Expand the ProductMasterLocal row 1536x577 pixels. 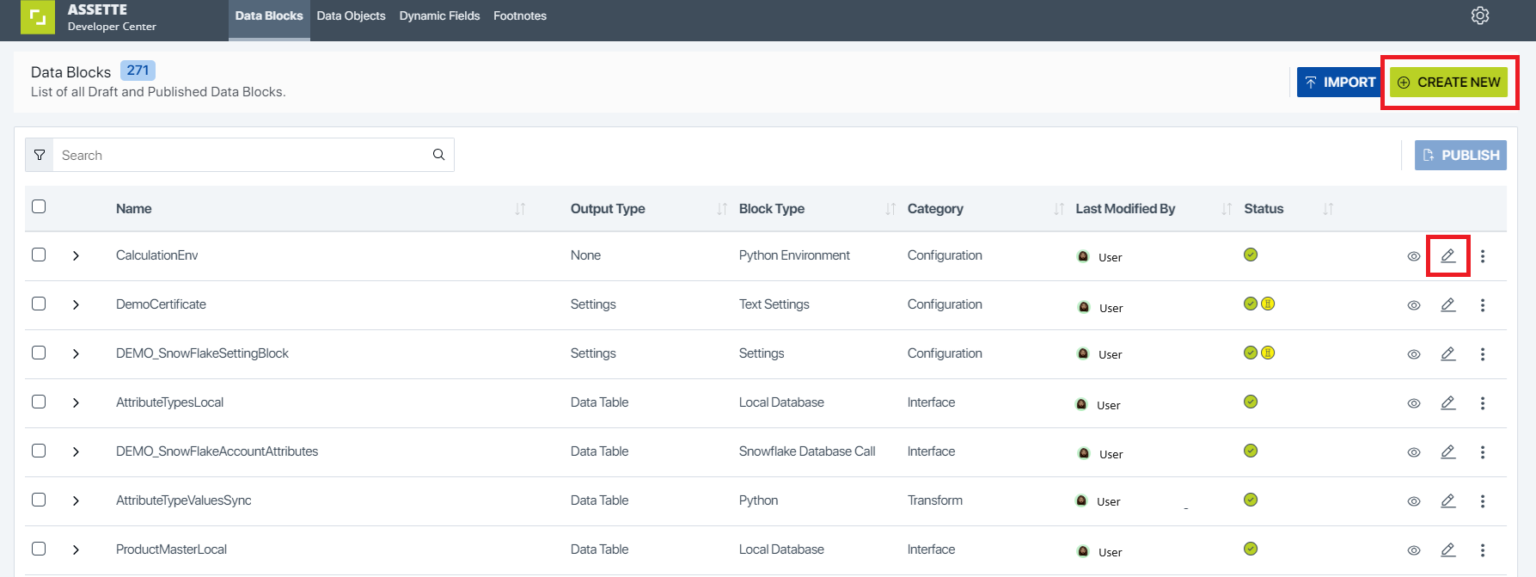[x=74, y=549]
